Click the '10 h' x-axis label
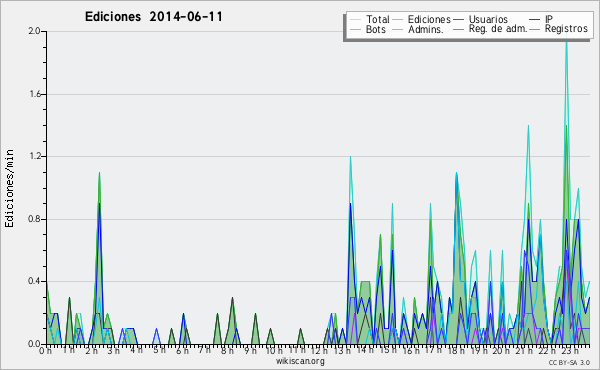 (274, 350)
